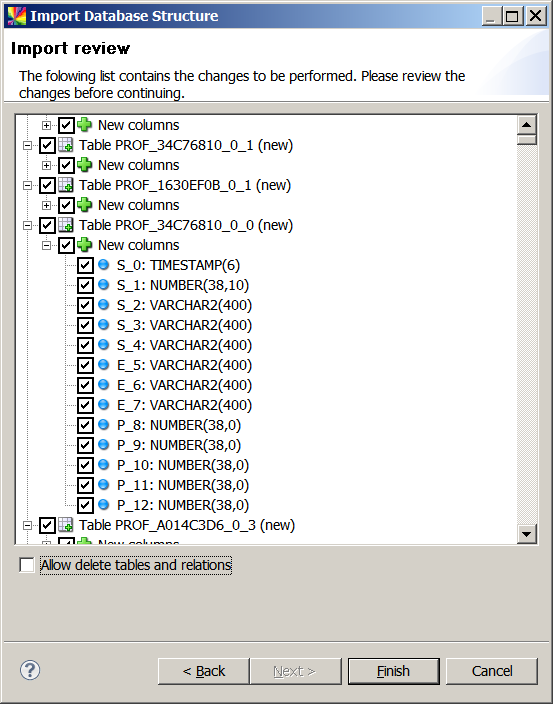553x704 pixels.
Task: Collapse Table PROF_34C76810_0_1 node
Action: click(28, 145)
